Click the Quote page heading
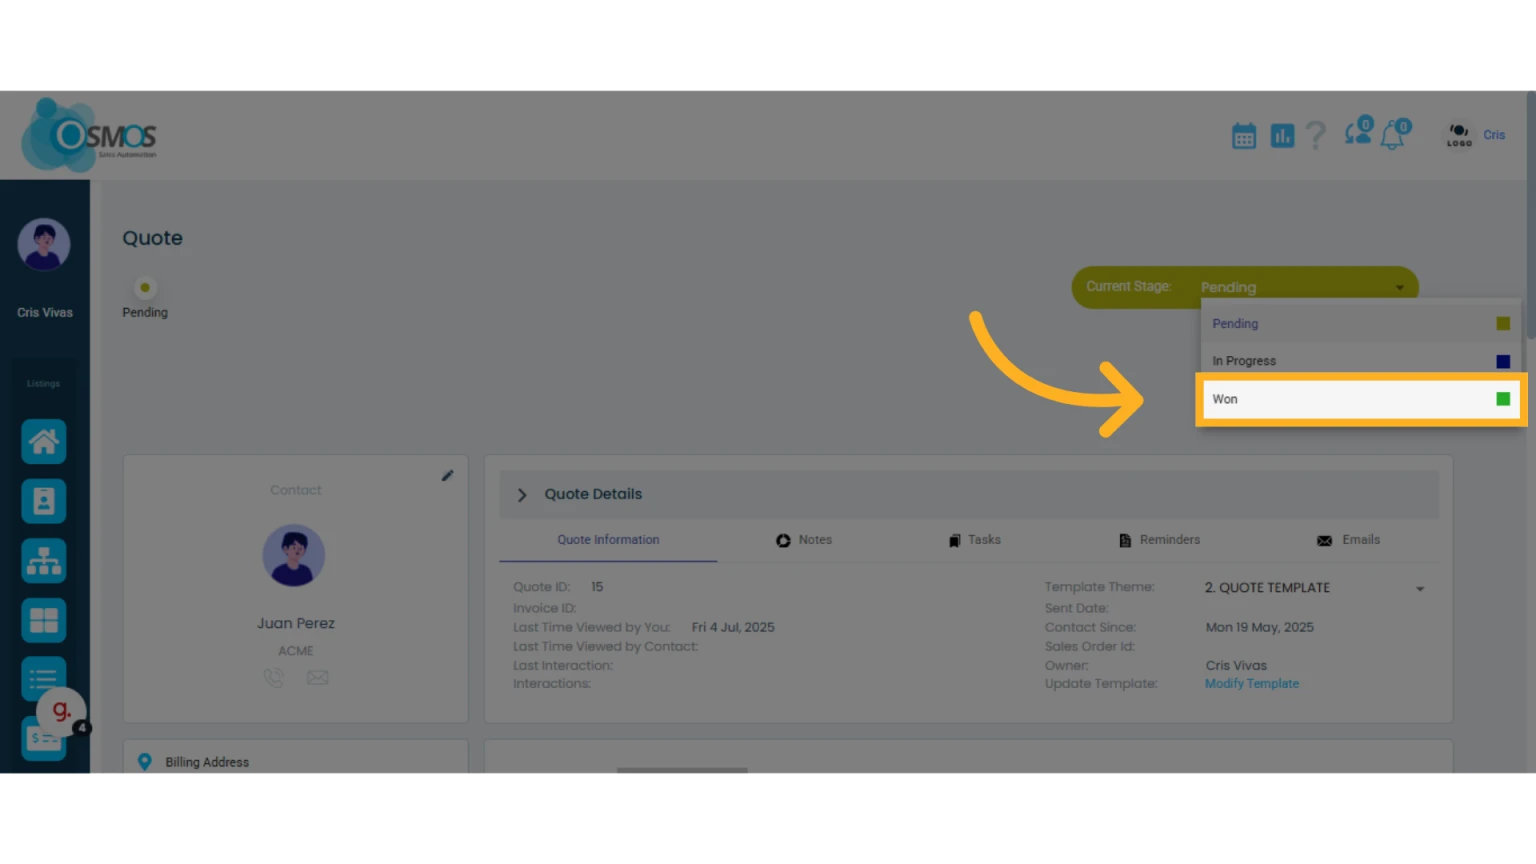Image resolution: width=1536 pixels, height=864 pixels. coord(153,238)
